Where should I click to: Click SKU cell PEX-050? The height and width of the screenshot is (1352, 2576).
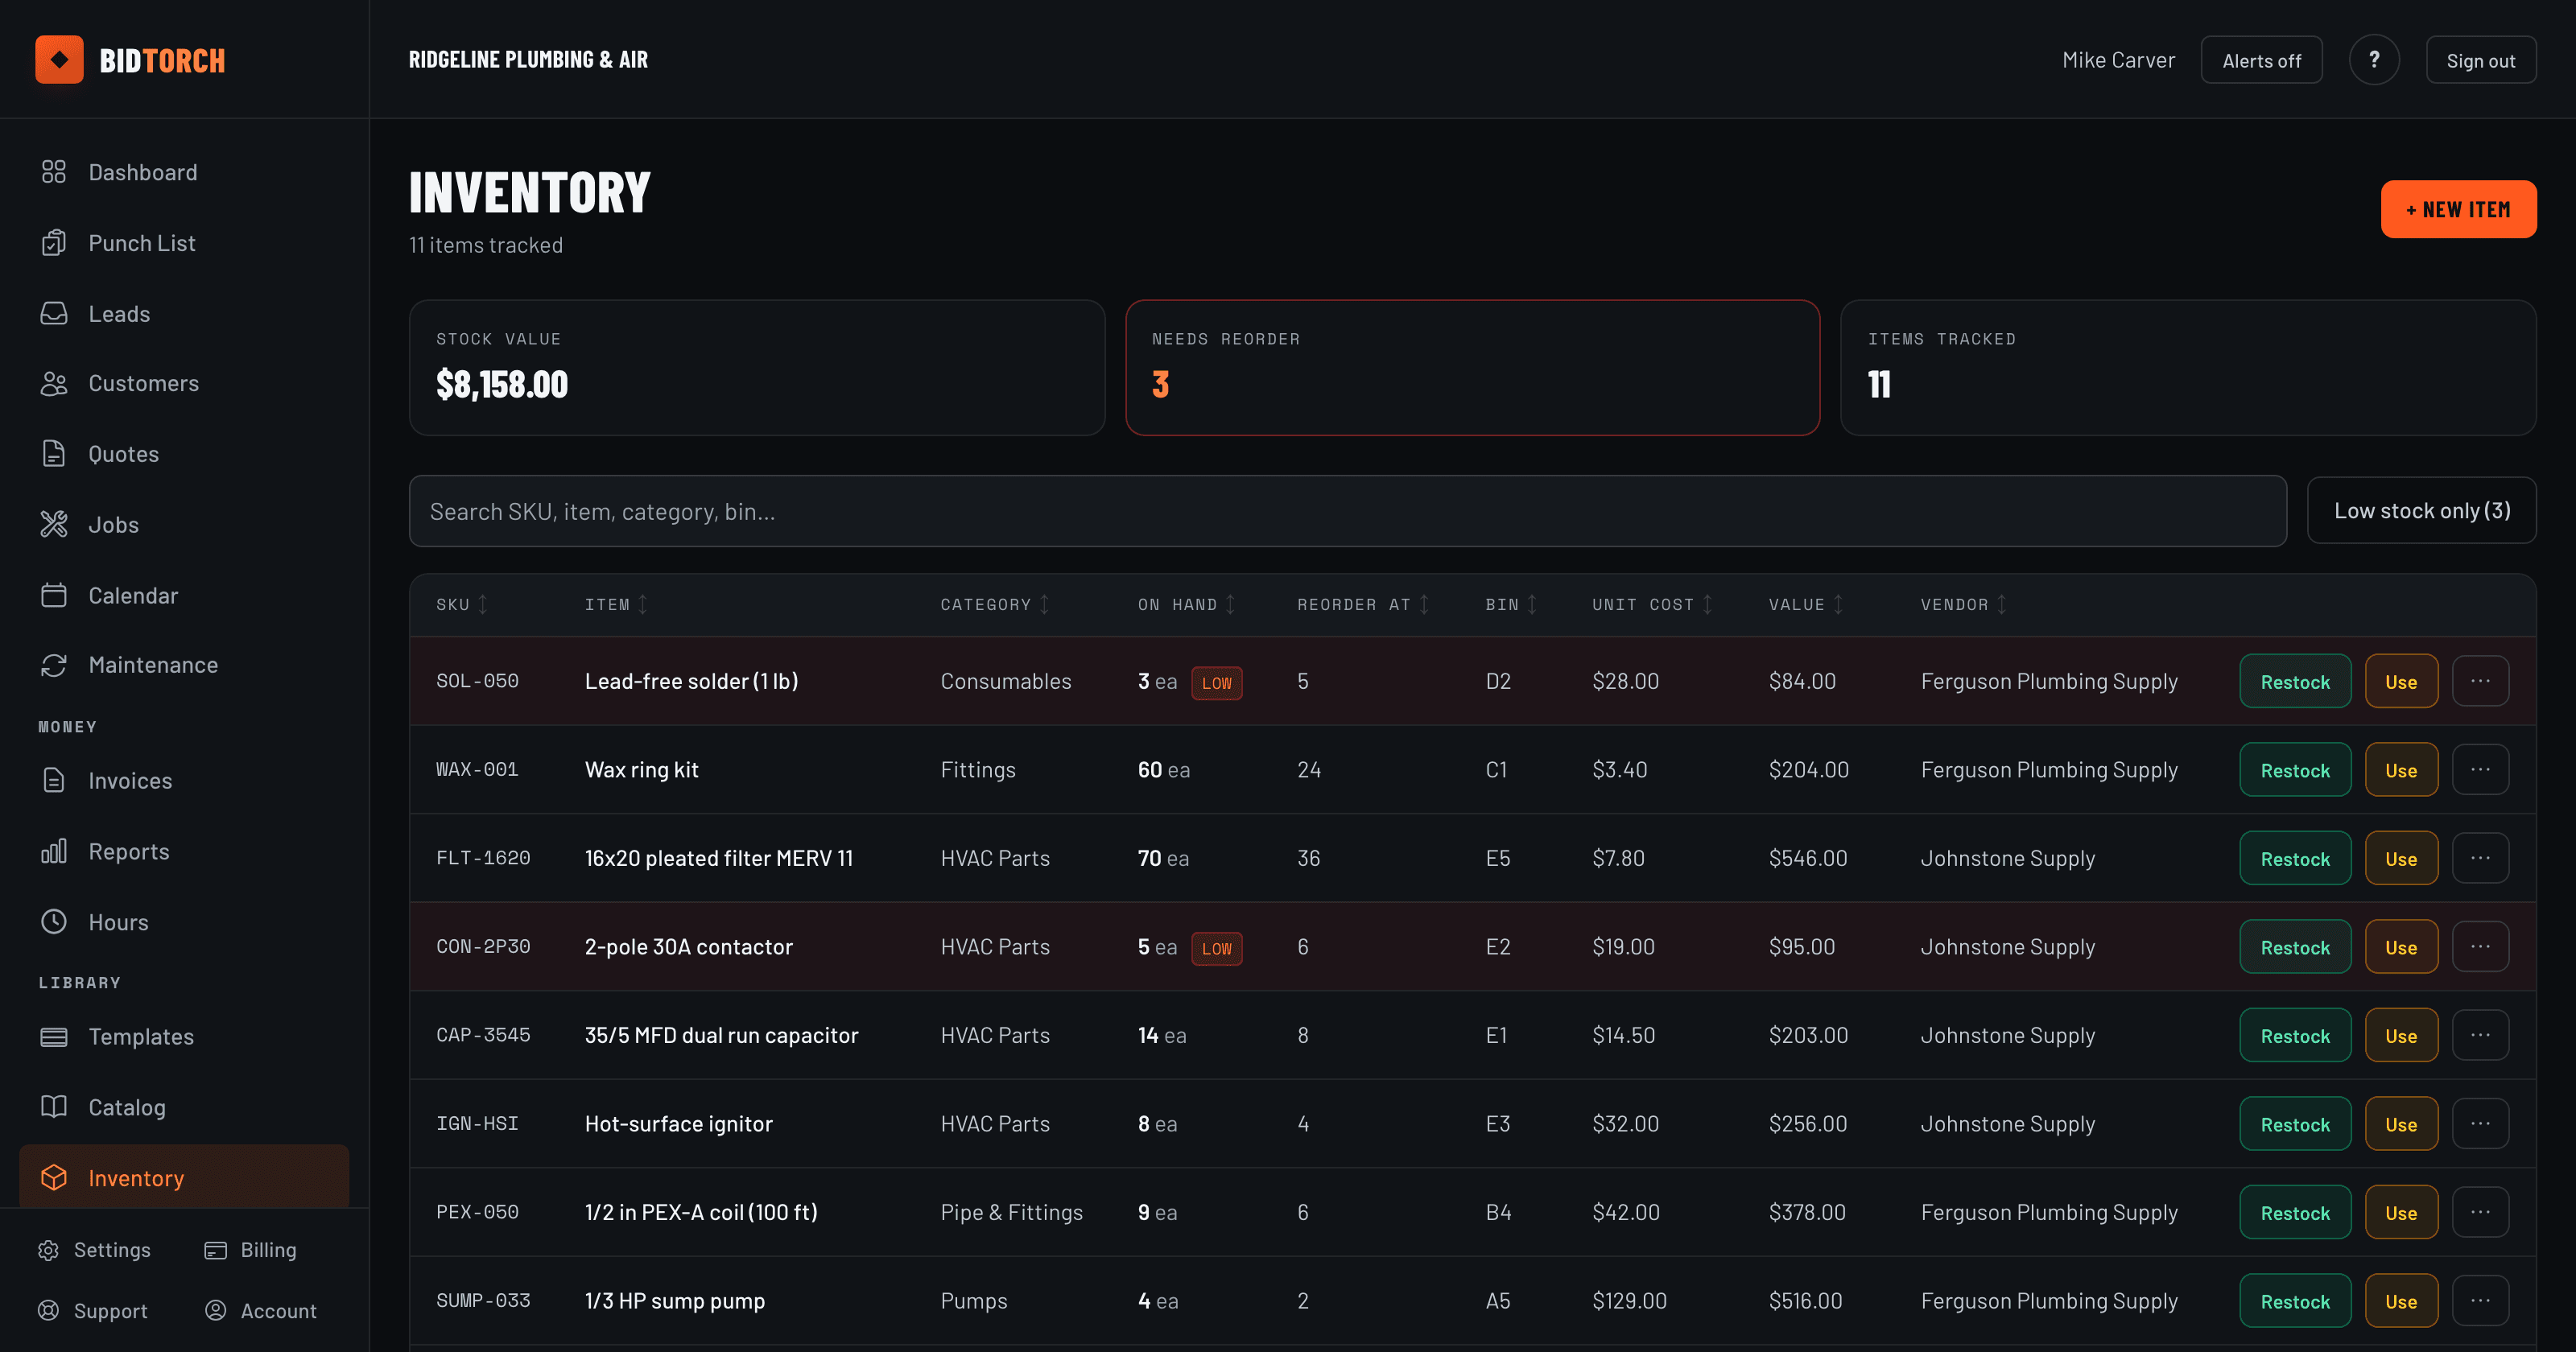[x=477, y=1212]
